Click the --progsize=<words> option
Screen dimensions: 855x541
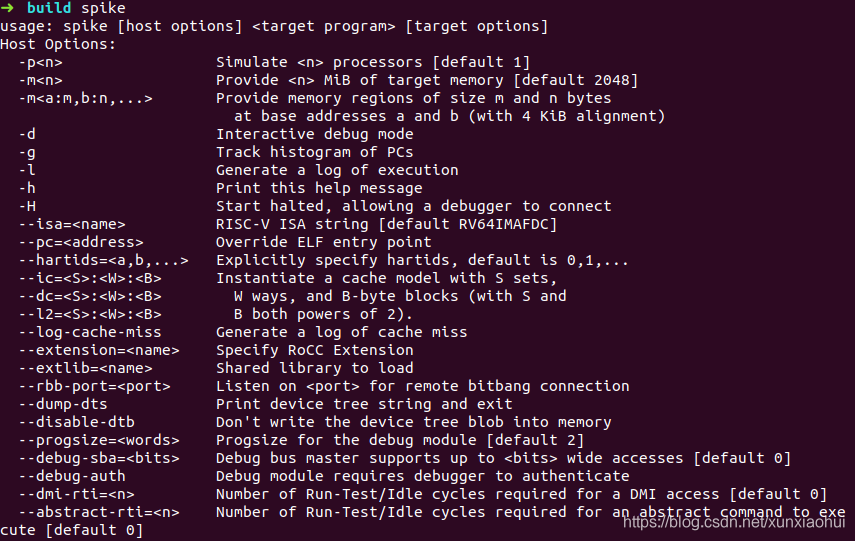click(99, 440)
